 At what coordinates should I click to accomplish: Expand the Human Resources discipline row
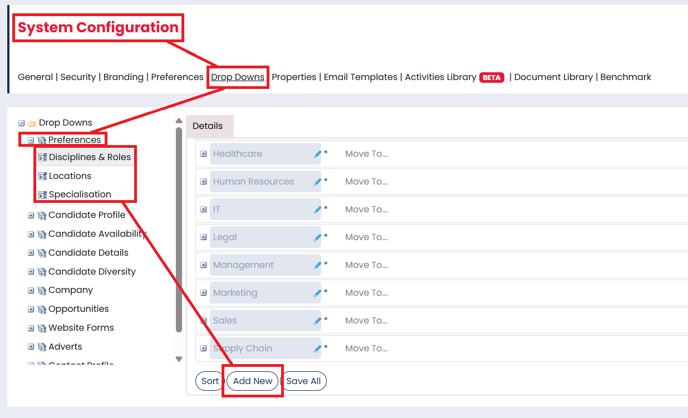204,182
